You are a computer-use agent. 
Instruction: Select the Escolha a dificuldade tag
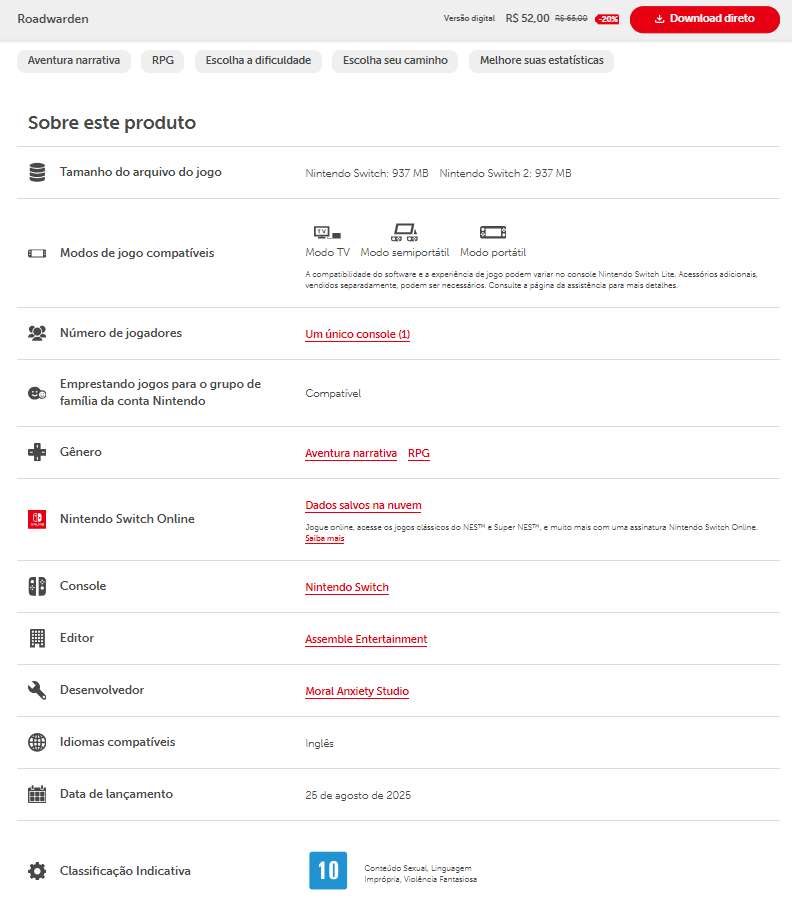pos(258,61)
